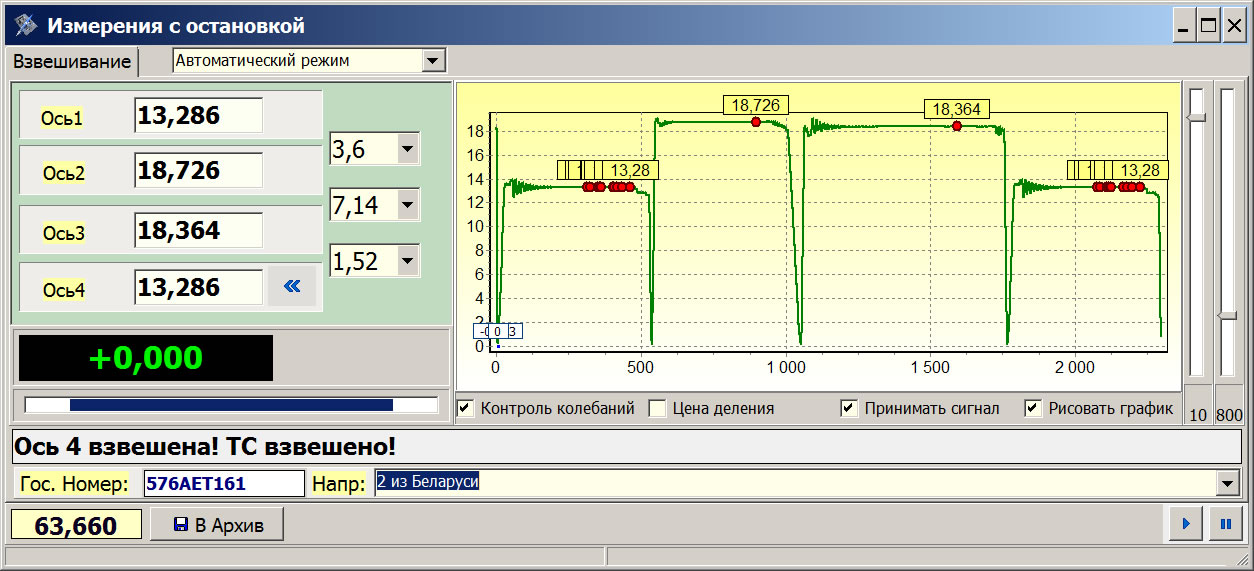The width and height of the screenshot is (1254, 571).
Task: Click the vertical slider labeled 10
Action: pos(1196,118)
